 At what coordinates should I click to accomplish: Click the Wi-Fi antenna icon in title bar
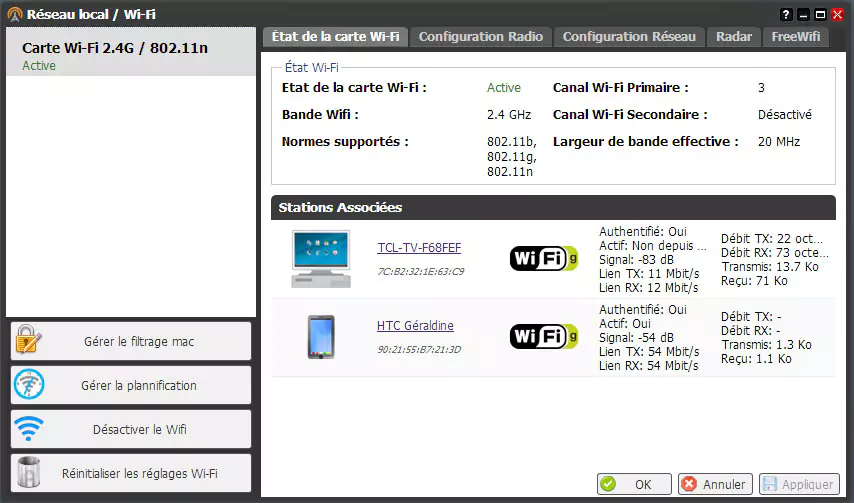pos(15,15)
